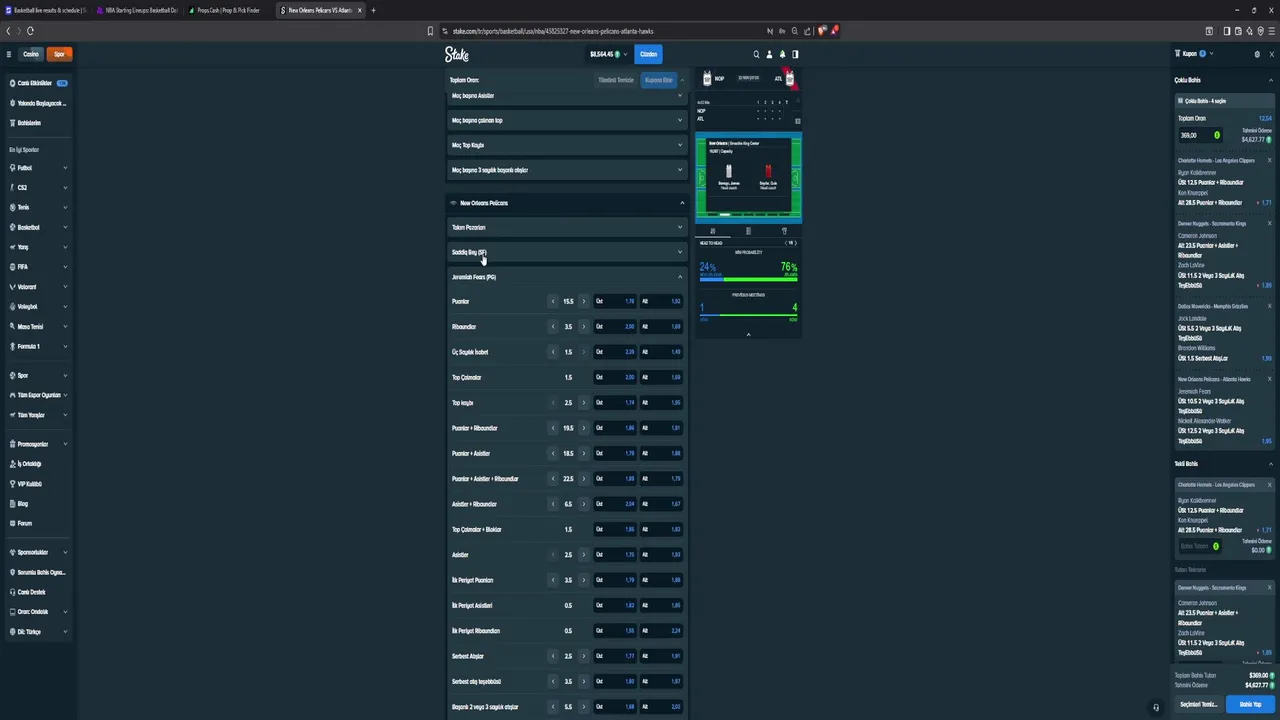Open Canlı Etkinlikler in the sidebar

pos(37,83)
